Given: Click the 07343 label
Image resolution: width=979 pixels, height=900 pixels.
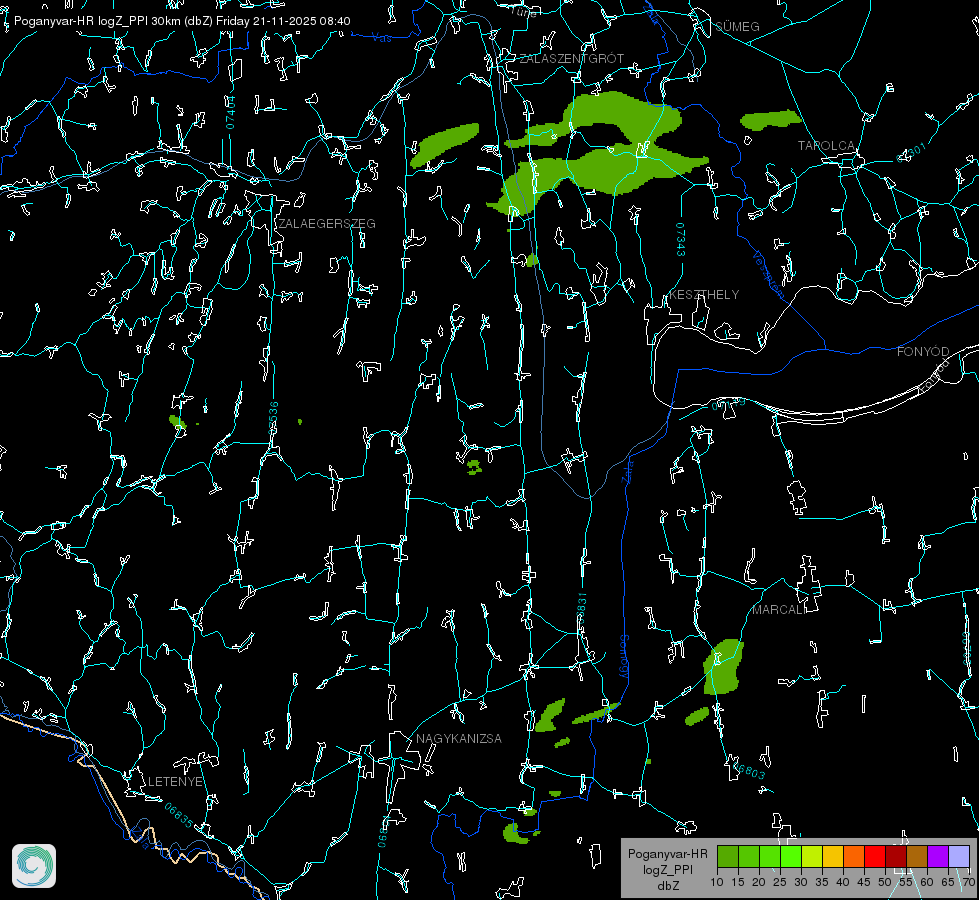Looking at the screenshot, I should coord(680,239).
